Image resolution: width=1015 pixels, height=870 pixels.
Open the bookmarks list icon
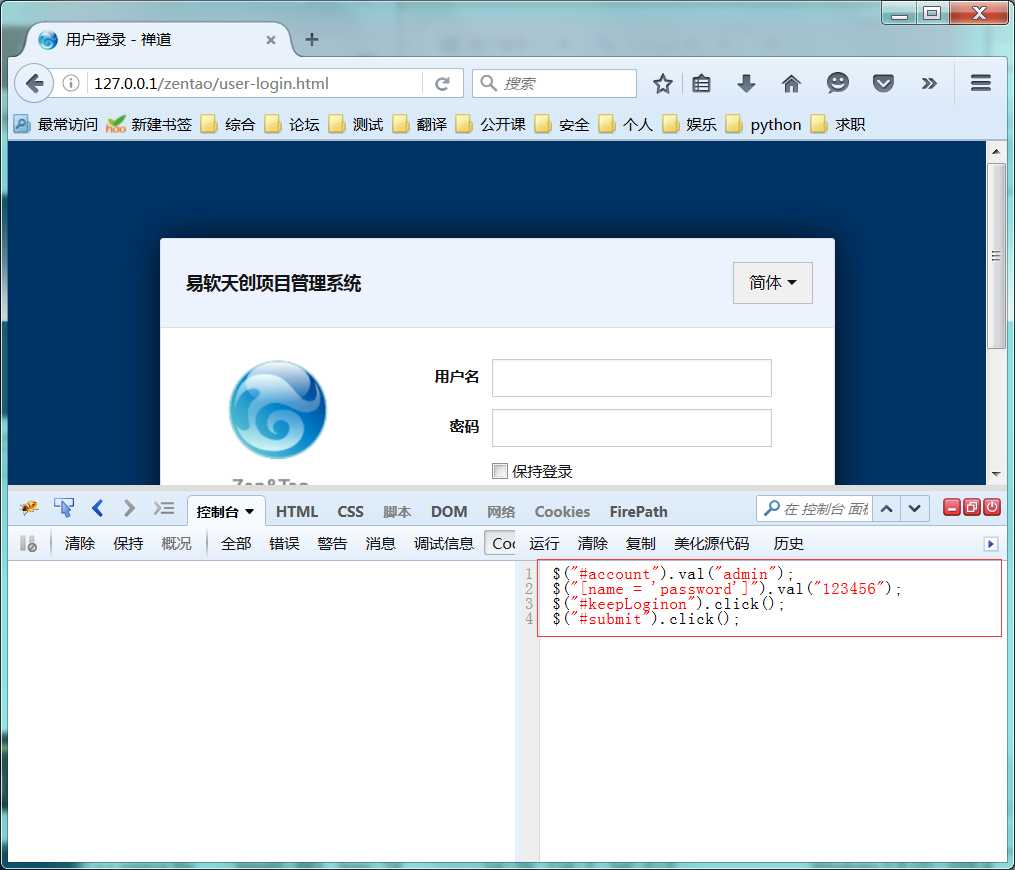click(x=701, y=84)
